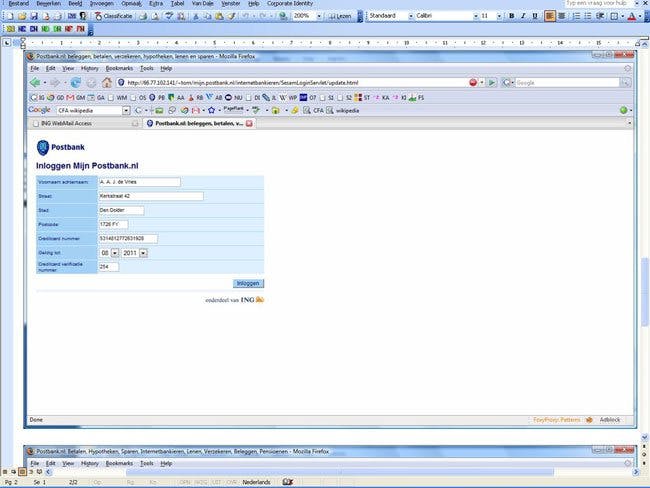Viewport: 650px width, 488px height.
Task: Click the Straat field 'Kerkstraat 42'
Action: 151,196
